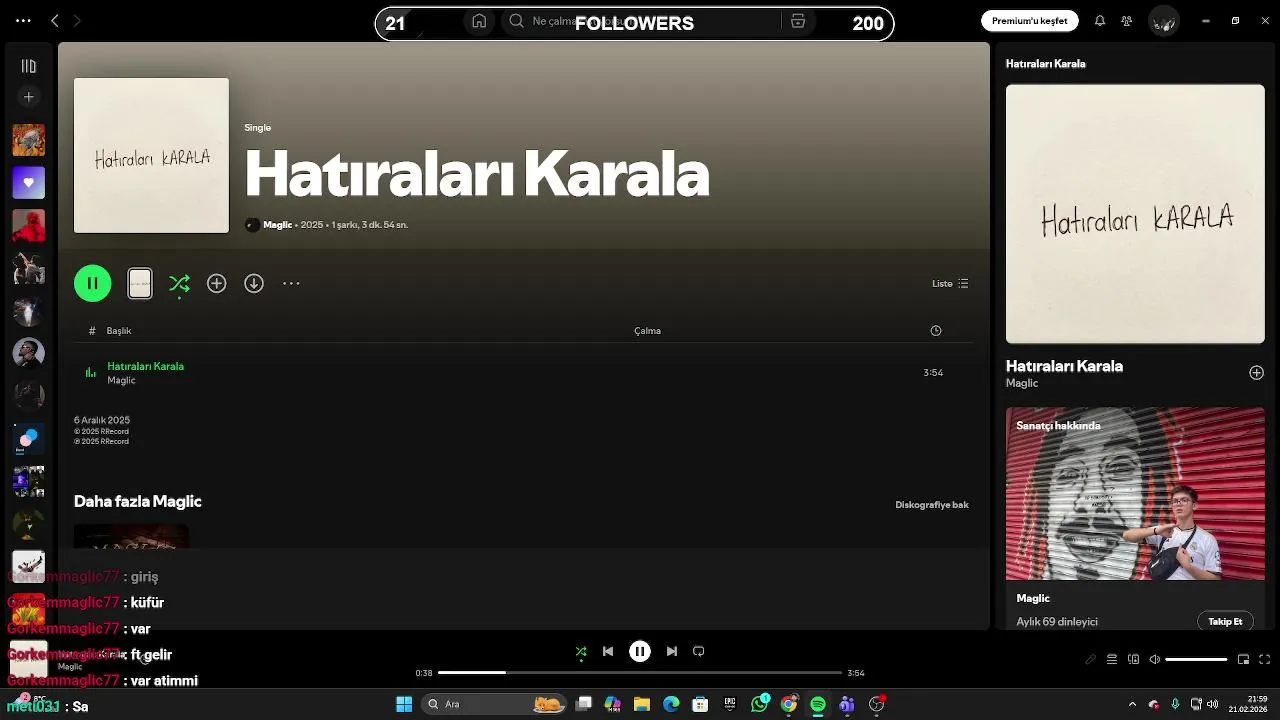This screenshot has width=1280, height=720.
Task: Click Aylık 69 dinleyici text
Action: coord(1057,622)
